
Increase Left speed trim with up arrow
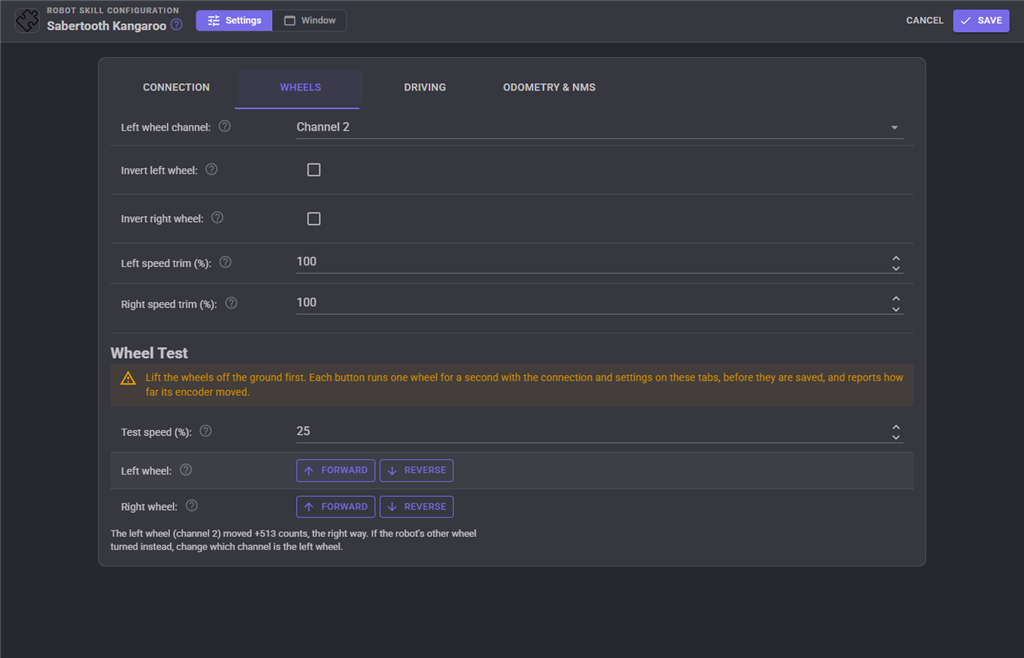point(896,258)
